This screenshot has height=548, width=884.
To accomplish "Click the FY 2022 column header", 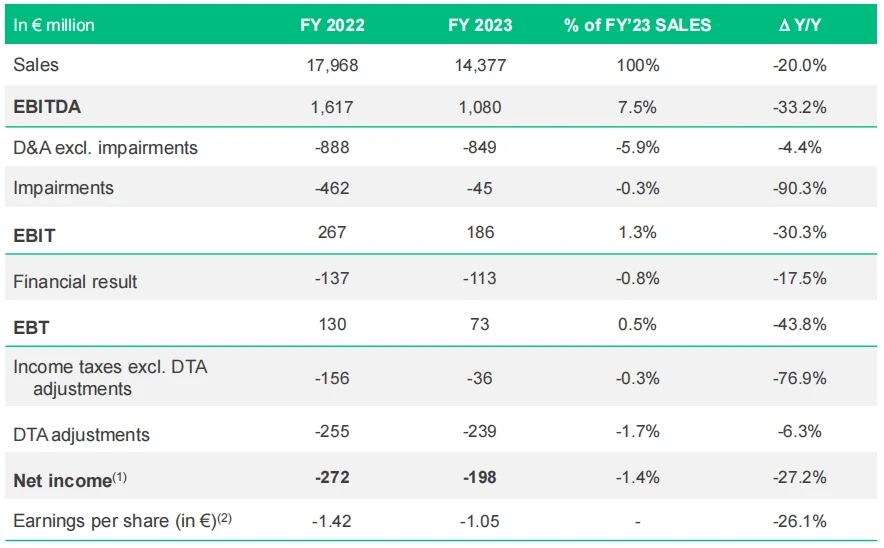I will (x=332, y=25).
